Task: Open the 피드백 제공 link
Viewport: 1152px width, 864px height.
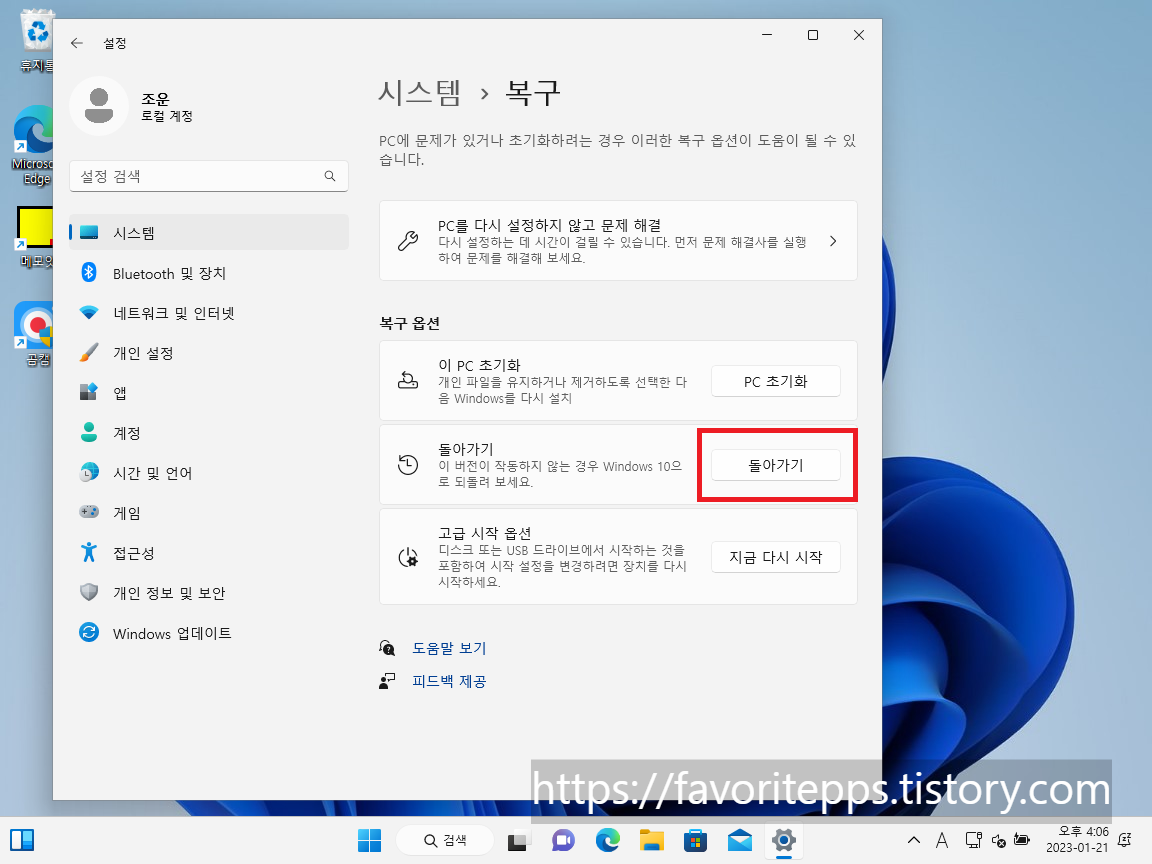Action: click(449, 681)
